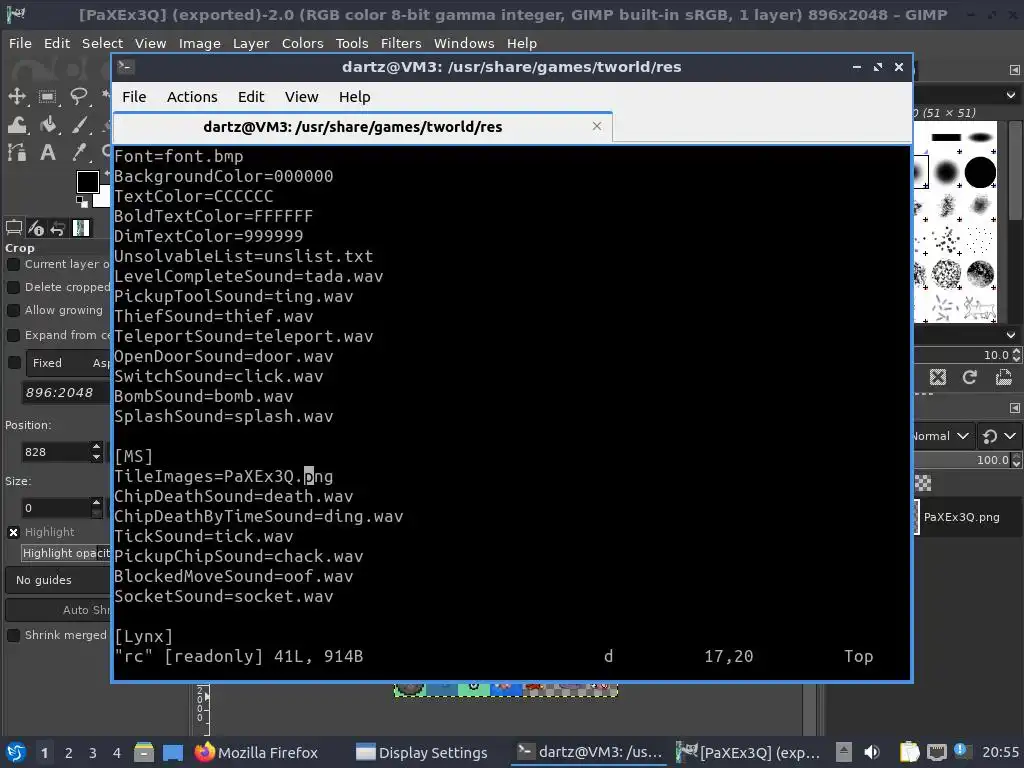Select the Rectangle Select tool
Viewport: 1024px width, 768px height.
tap(47, 97)
